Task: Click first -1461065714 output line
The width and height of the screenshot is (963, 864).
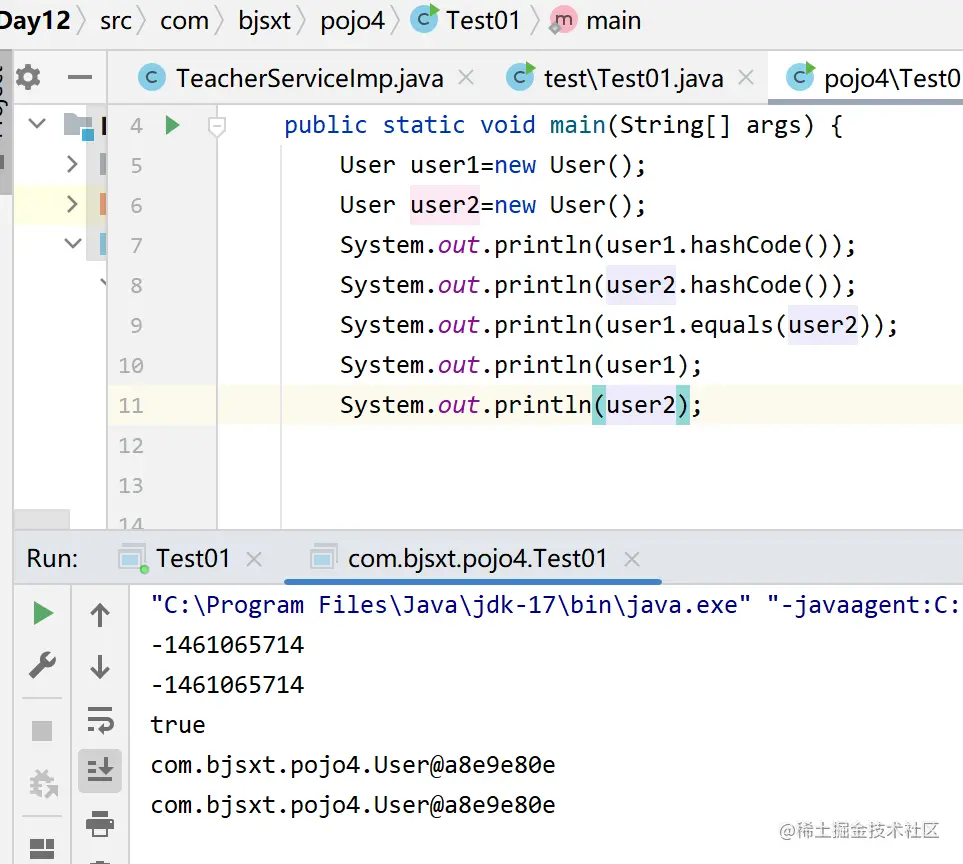Action: 227,645
